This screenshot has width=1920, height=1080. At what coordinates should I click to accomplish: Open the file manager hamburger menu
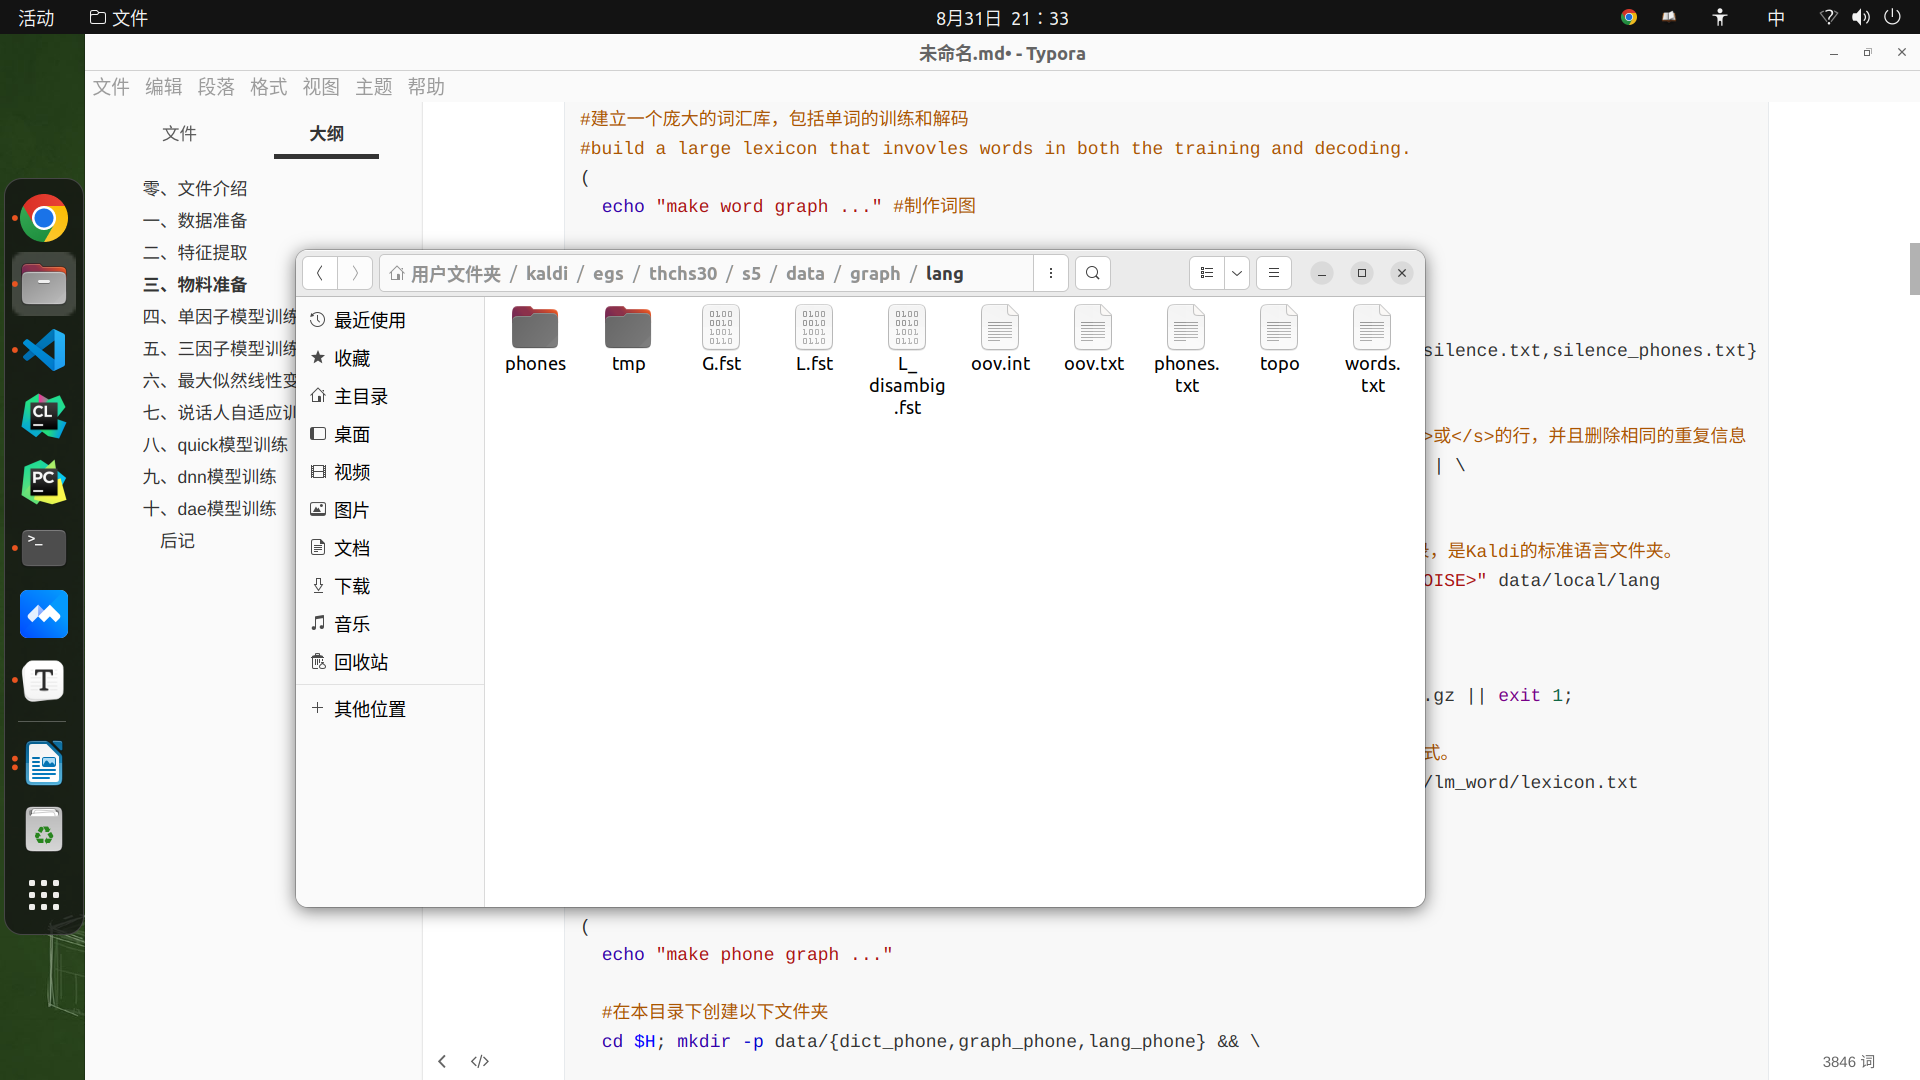click(x=1274, y=273)
